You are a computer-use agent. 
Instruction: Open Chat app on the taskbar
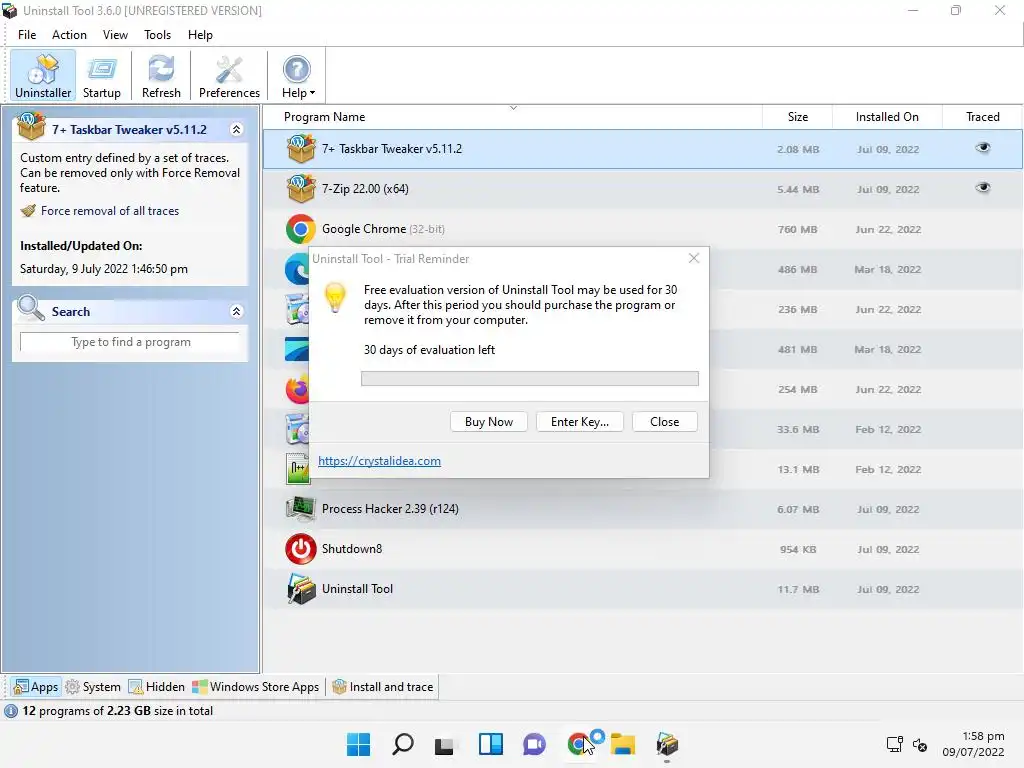534,744
